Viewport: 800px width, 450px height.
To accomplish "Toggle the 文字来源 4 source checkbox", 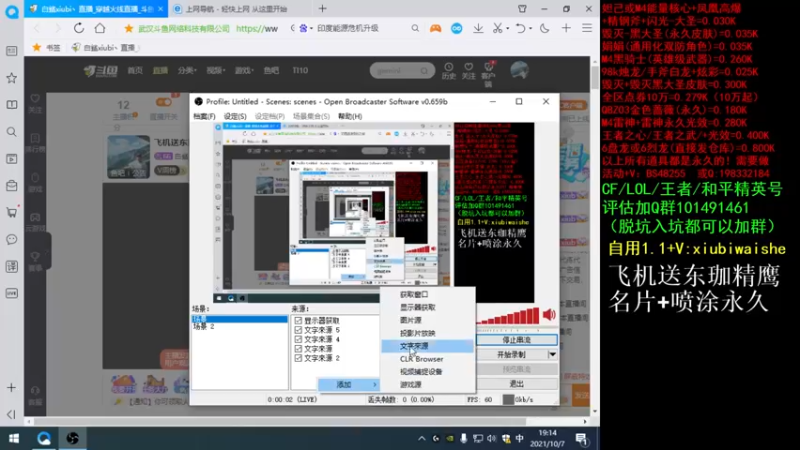I will pyautogui.click(x=298, y=339).
